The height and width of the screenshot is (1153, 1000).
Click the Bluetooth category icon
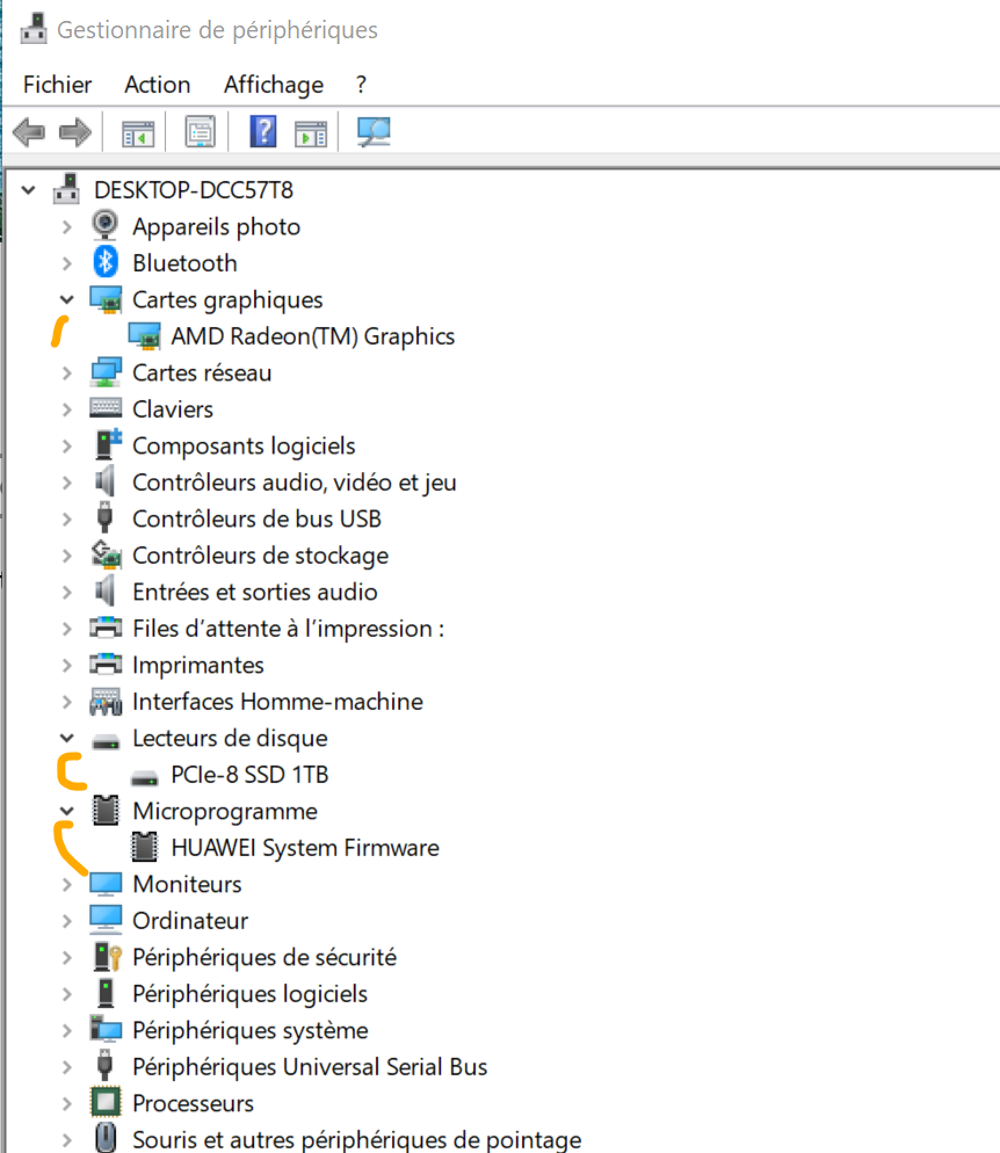click(106, 263)
